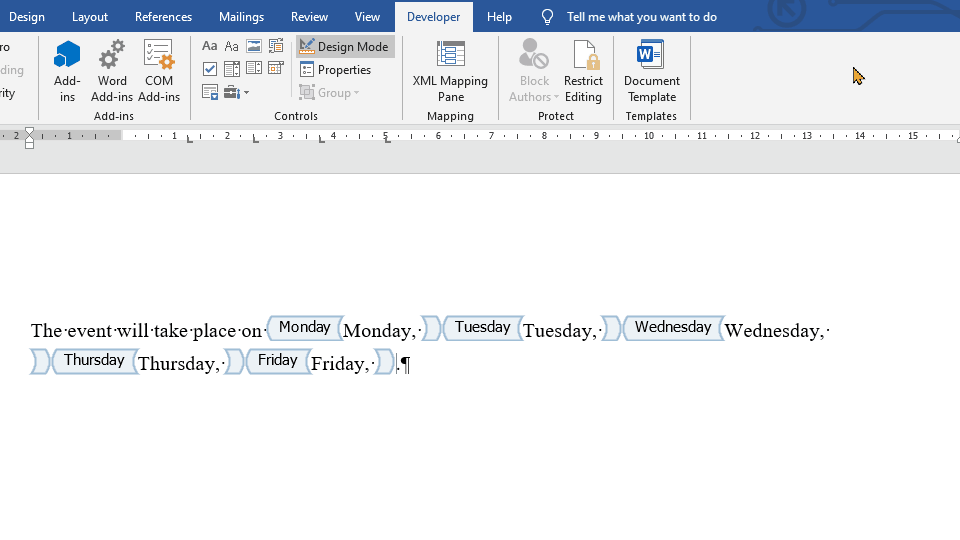
Task: Insert a Date Picker content control
Action: pyautogui.click(x=276, y=69)
